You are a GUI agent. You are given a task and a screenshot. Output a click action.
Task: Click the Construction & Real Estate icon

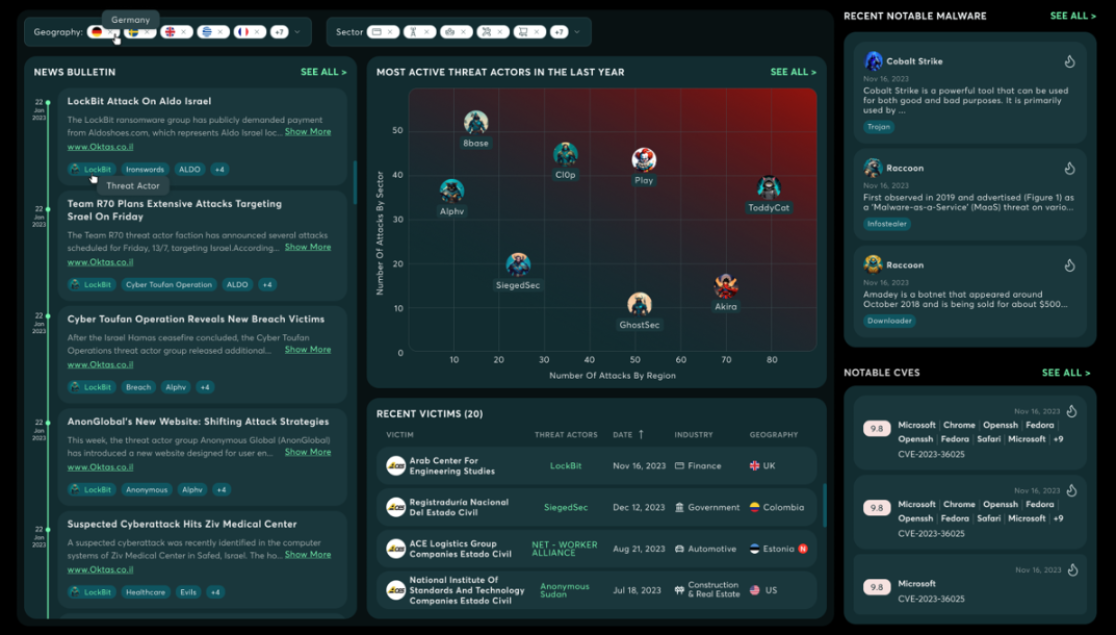[679, 590]
